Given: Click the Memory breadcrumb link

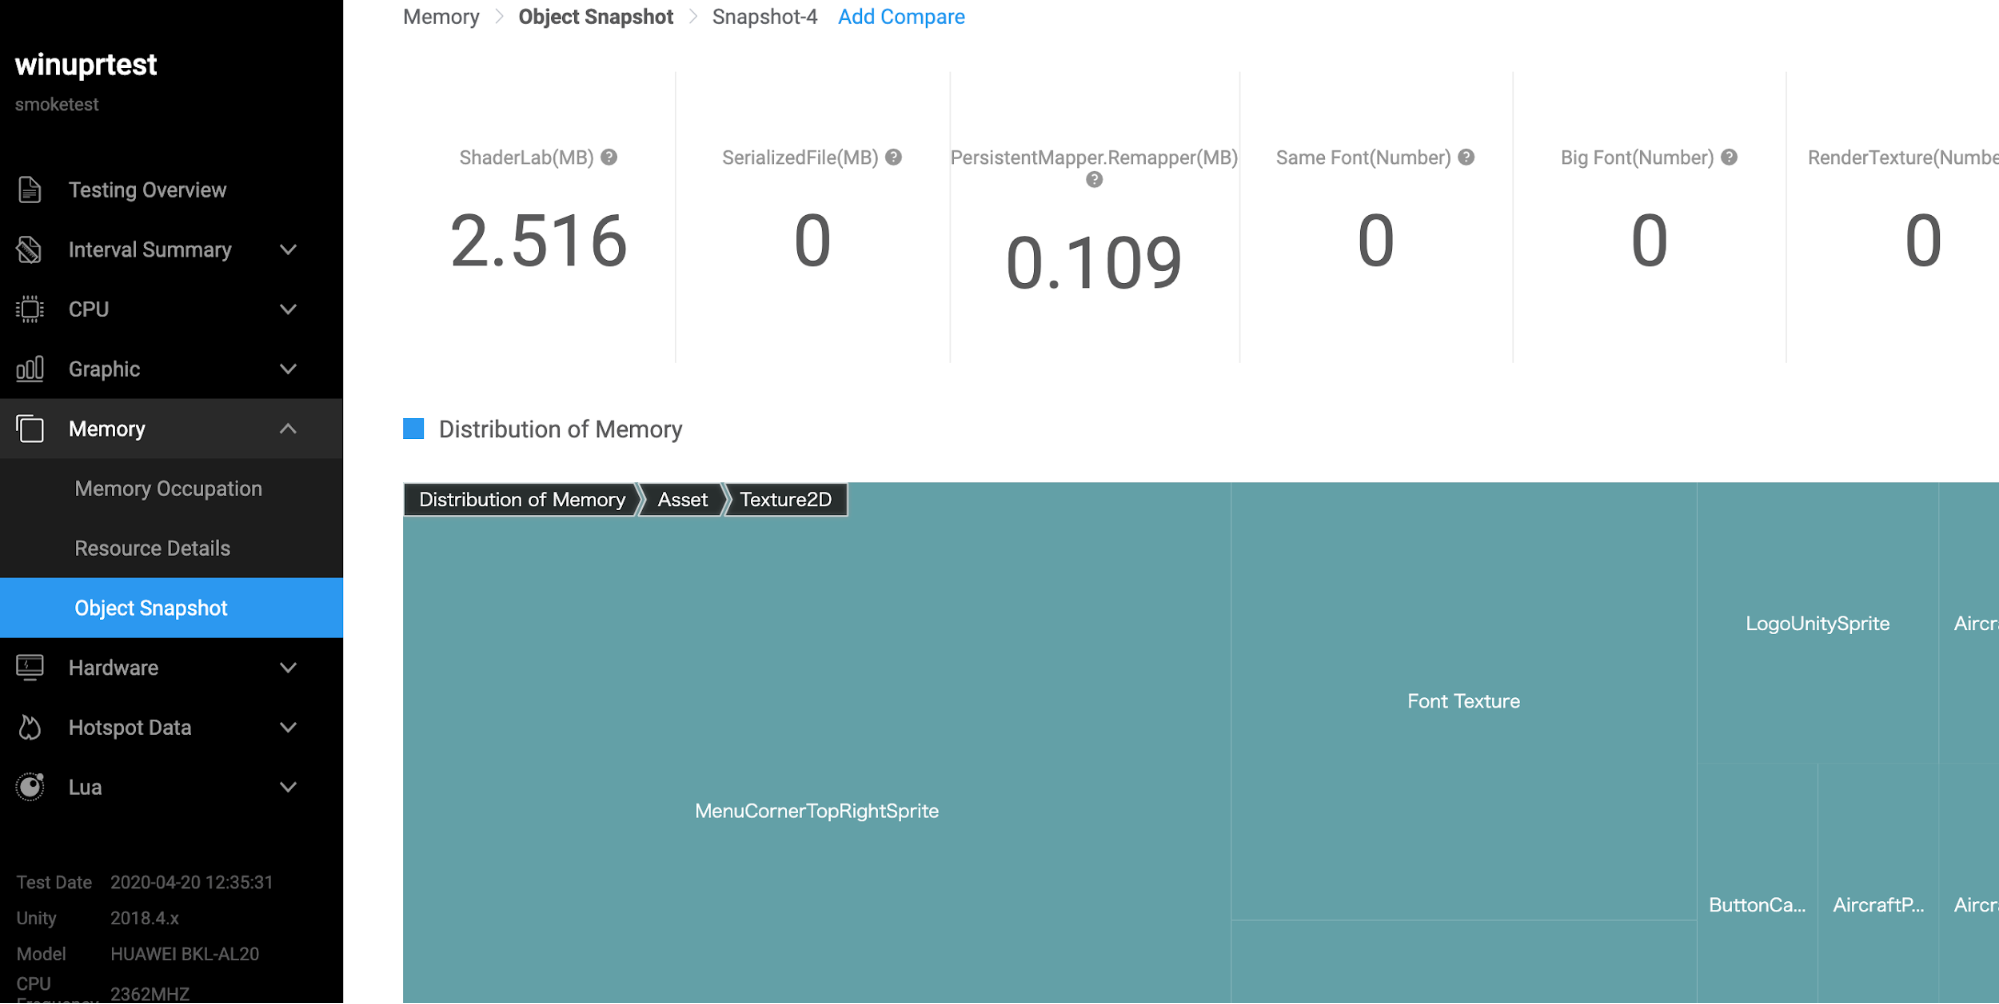Looking at the screenshot, I should pos(441,17).
